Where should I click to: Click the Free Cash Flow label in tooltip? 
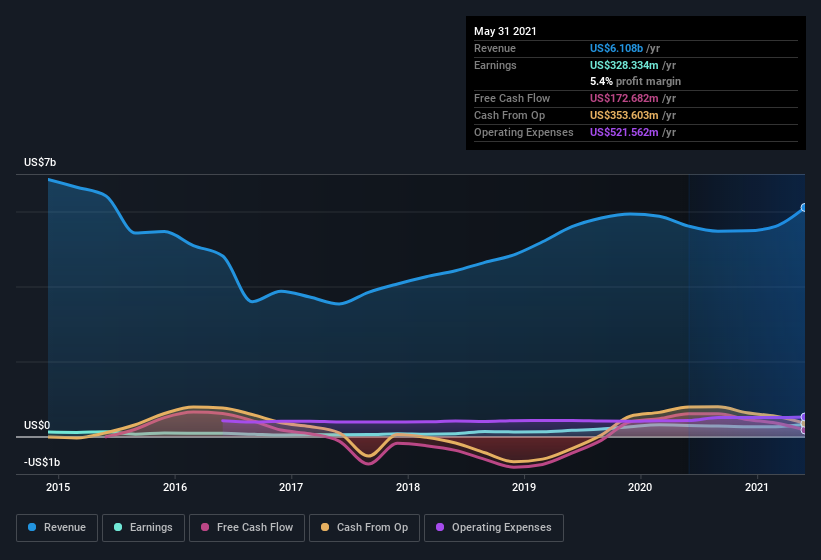[512, 98]
